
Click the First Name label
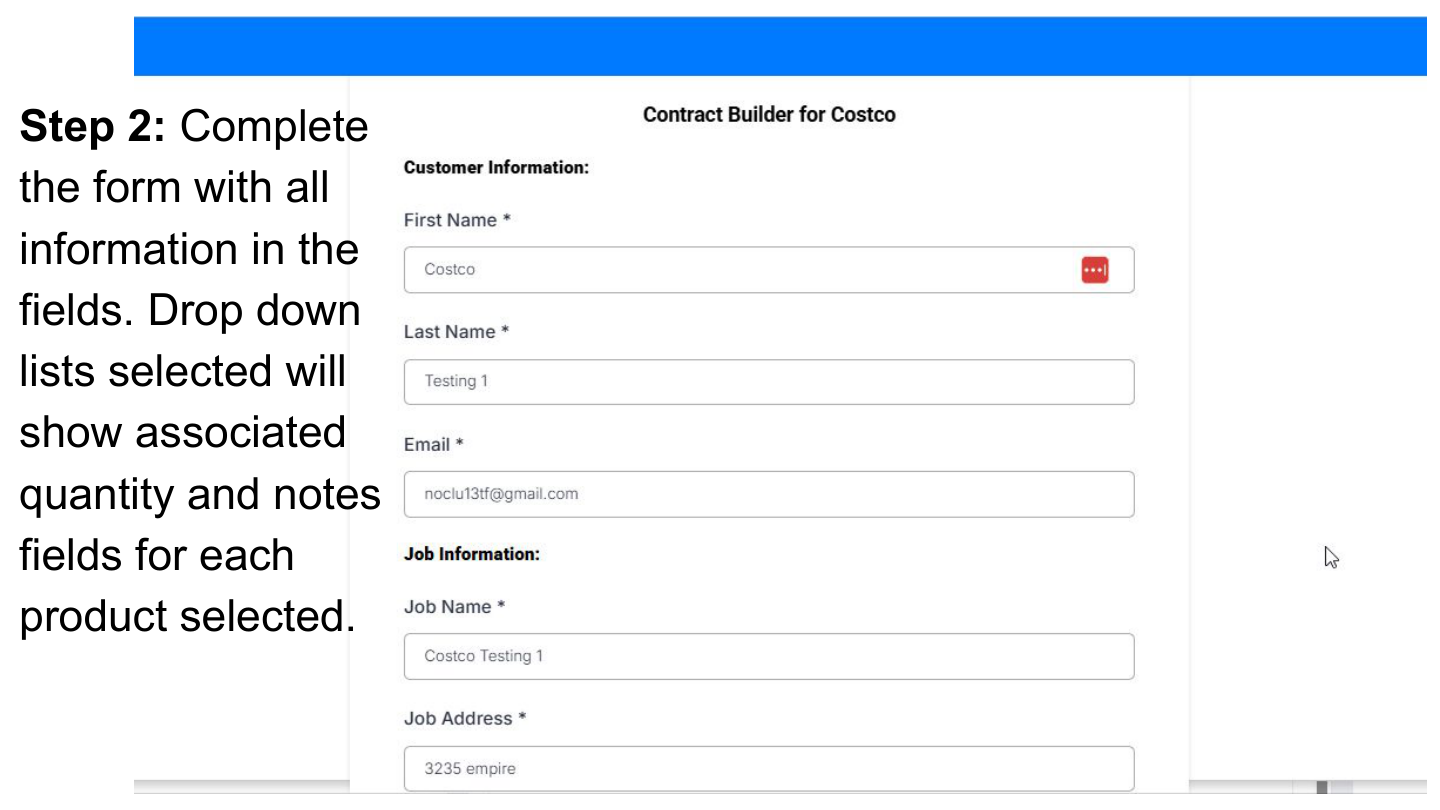pos(457,220)
